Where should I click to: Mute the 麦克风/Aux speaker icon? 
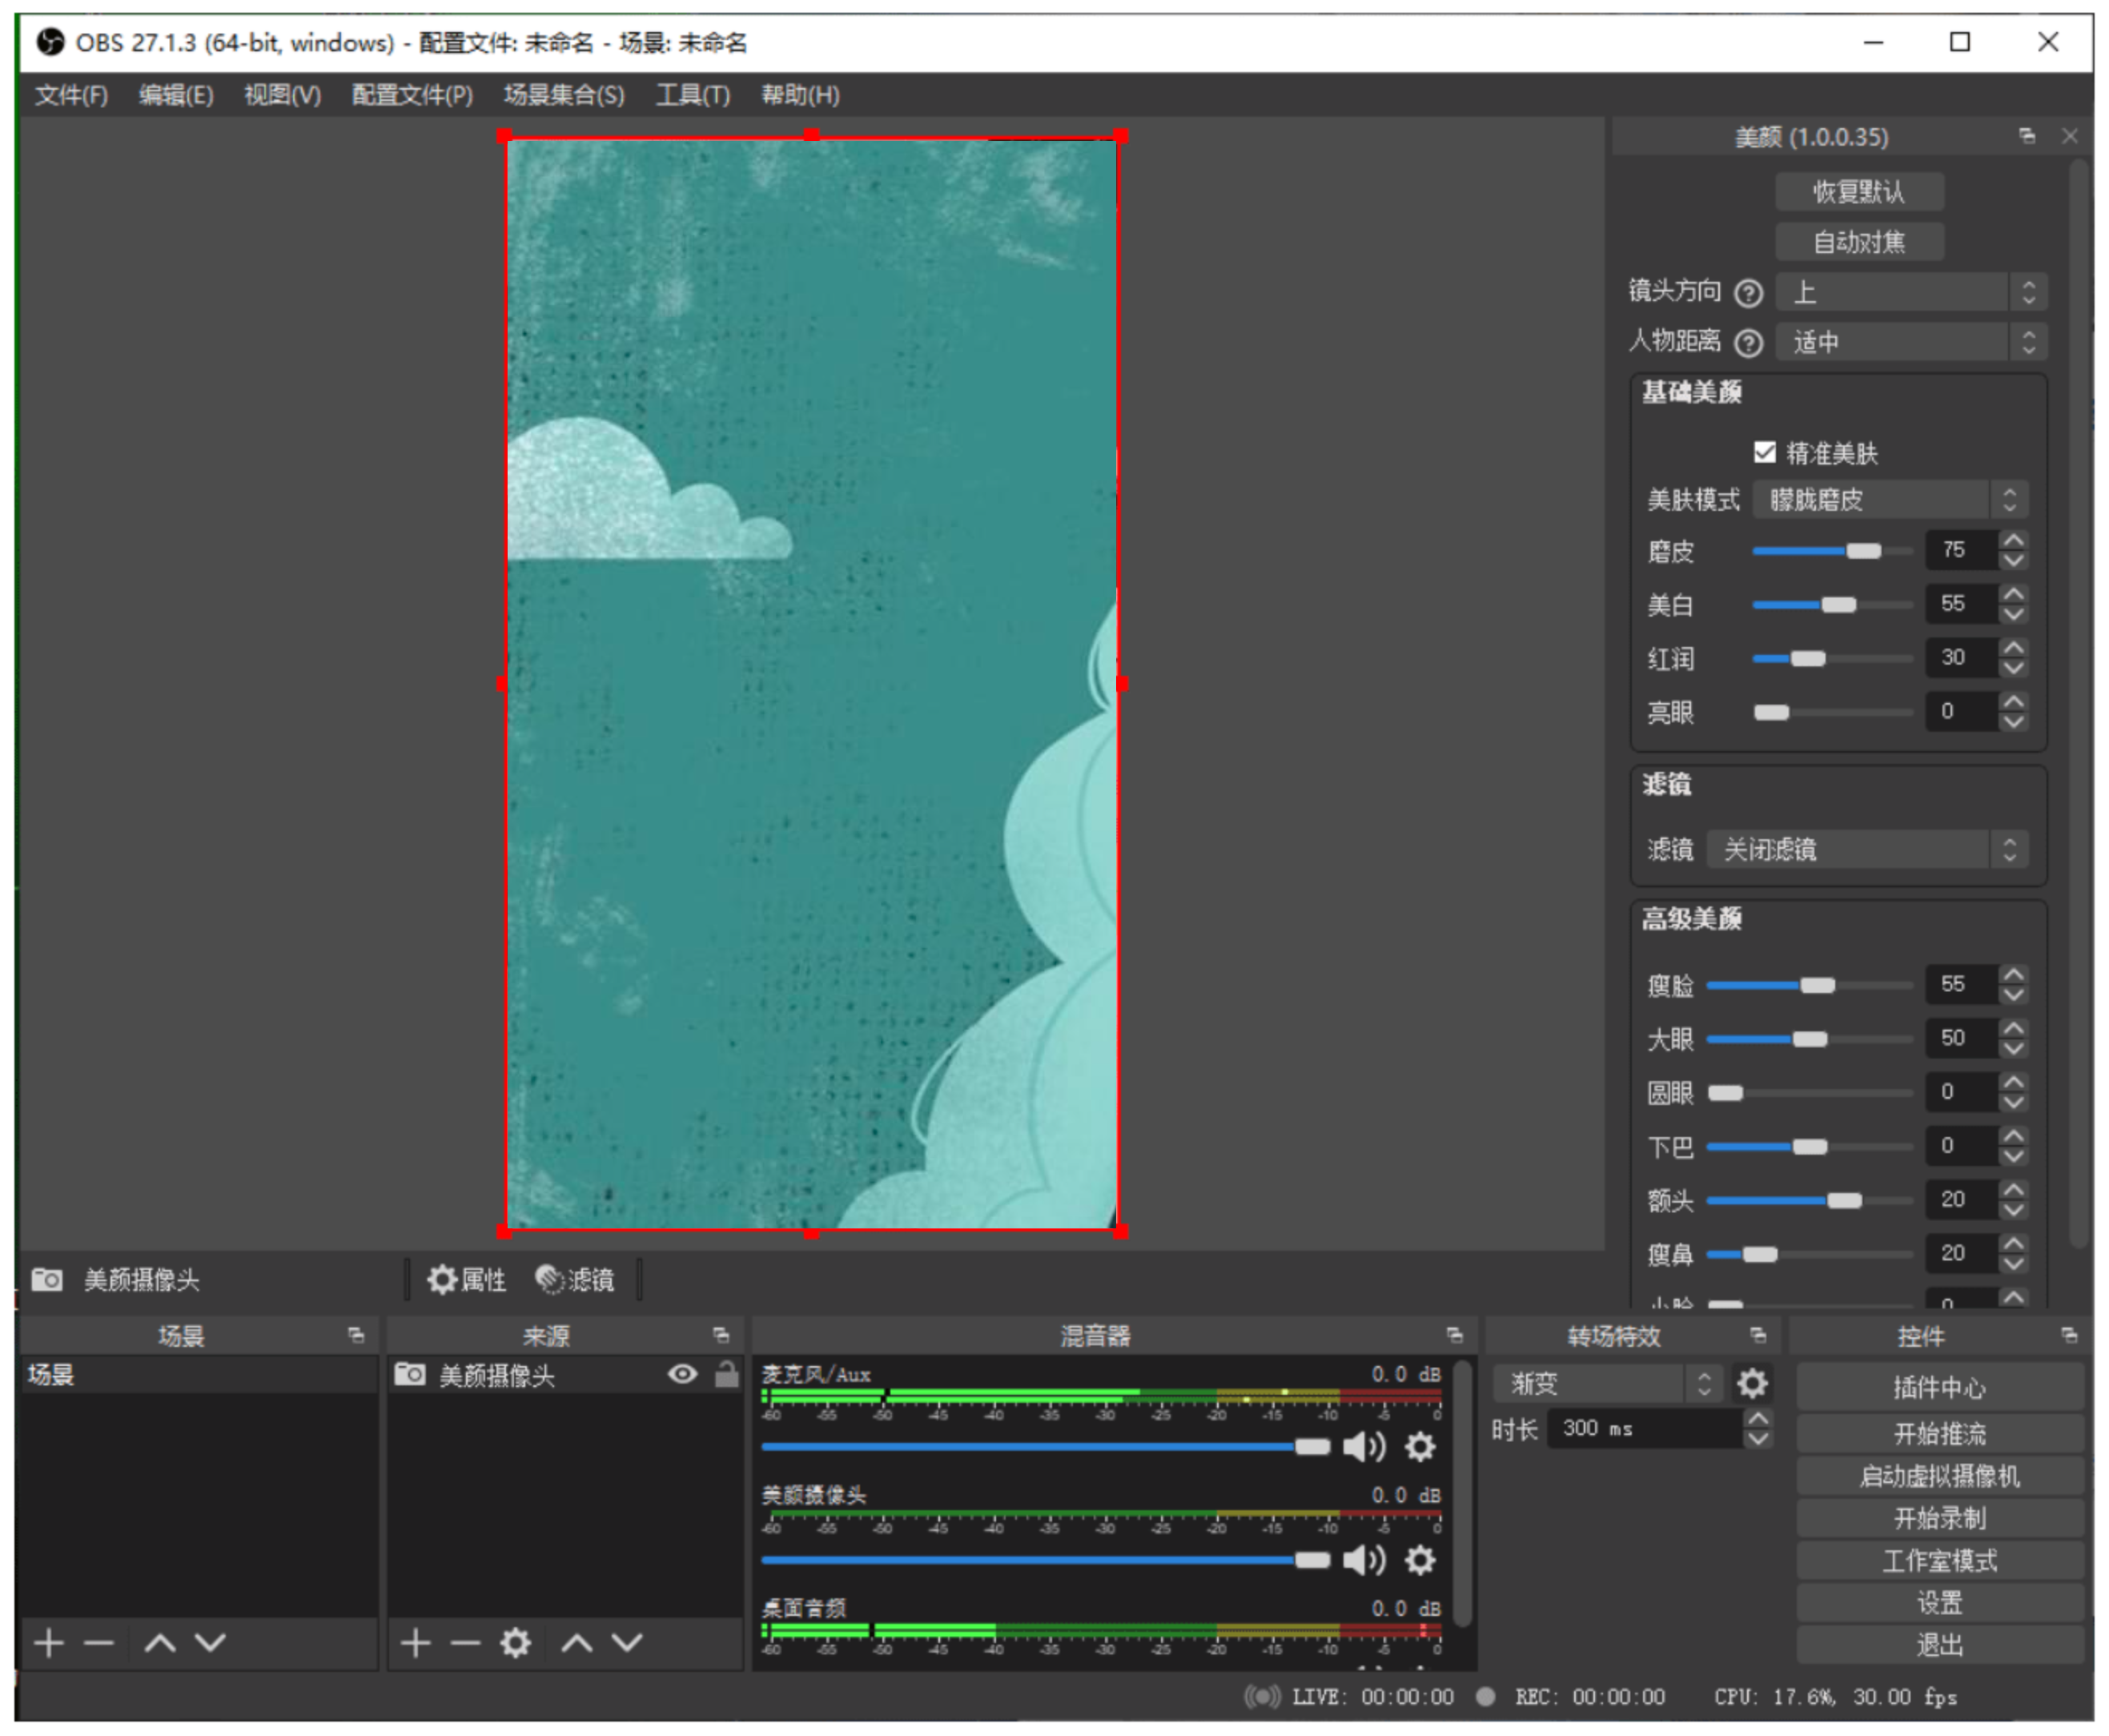coord(1364,1447)
